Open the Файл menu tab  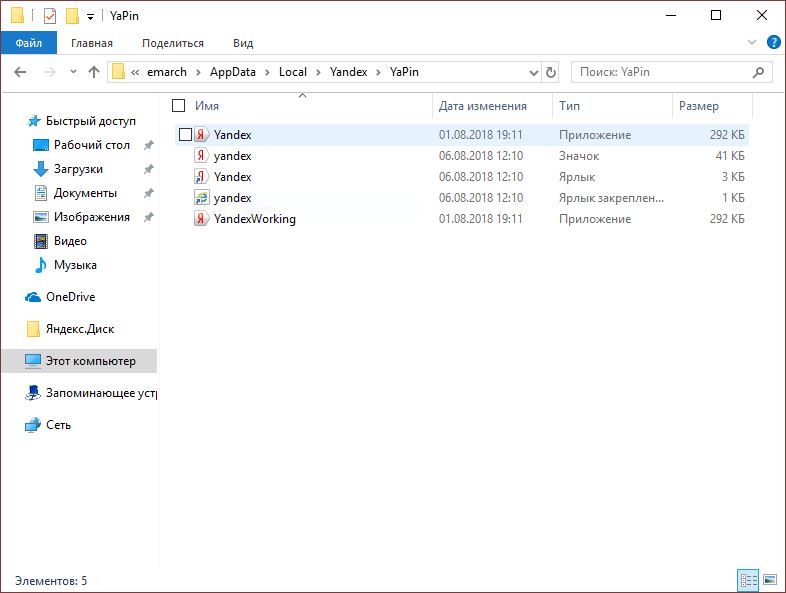tap(28, 43)
